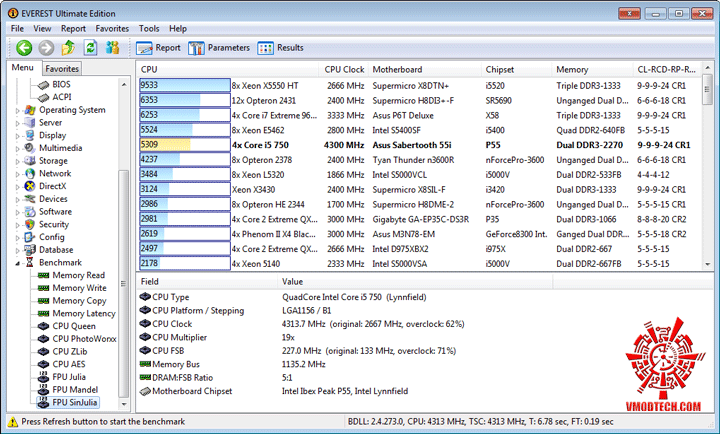Click the Storage icon in tree

click(30, 161)
